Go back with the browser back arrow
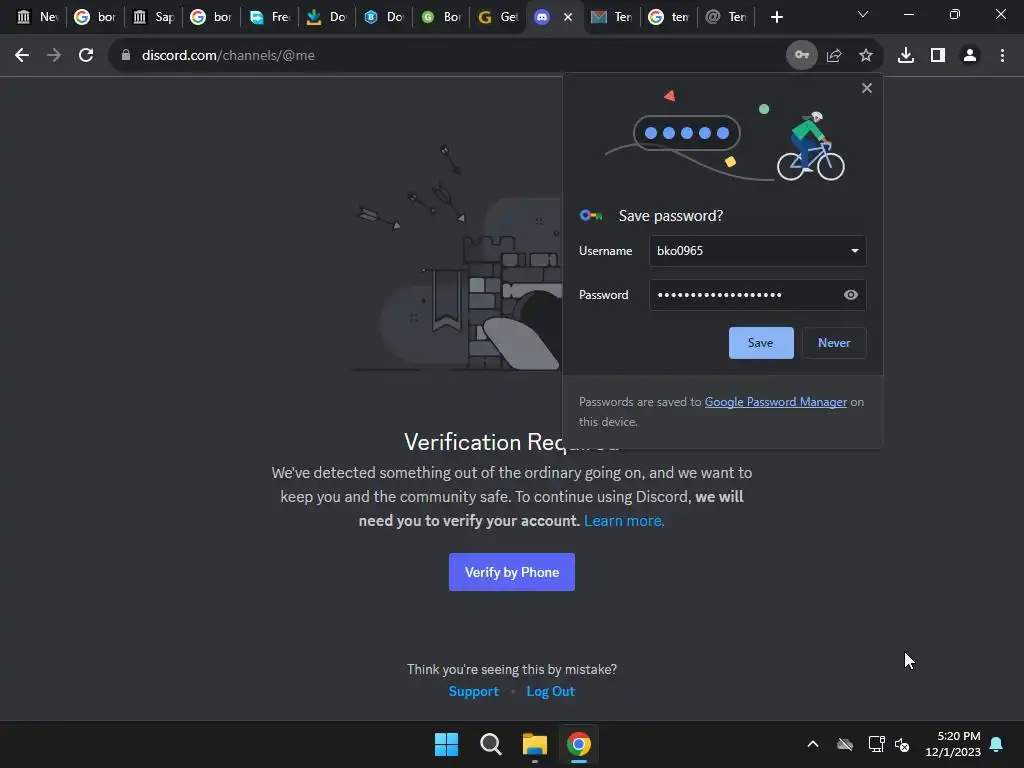This screenshot has height=768, width=1024. click(x=22, y=56)
